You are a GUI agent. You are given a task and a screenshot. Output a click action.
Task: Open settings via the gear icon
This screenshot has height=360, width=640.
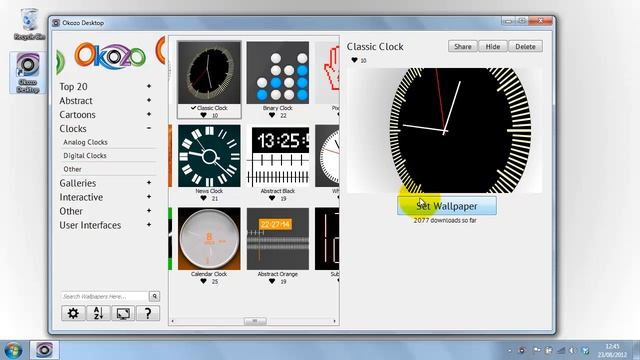(x=73, y=313)
